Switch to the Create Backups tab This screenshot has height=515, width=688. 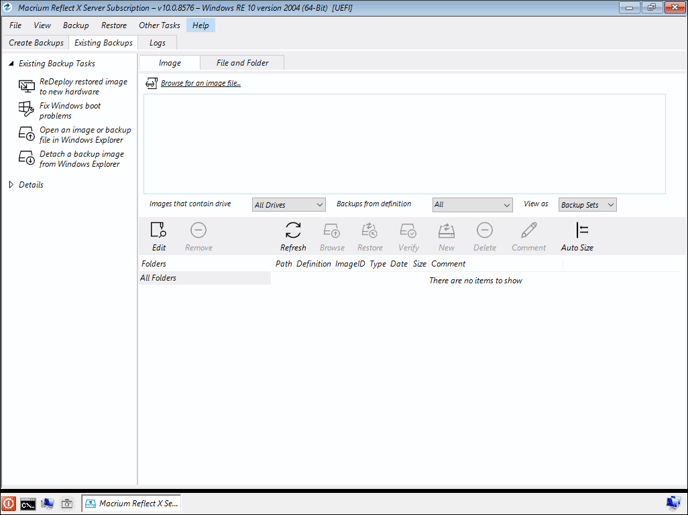[x=36, y=43]
